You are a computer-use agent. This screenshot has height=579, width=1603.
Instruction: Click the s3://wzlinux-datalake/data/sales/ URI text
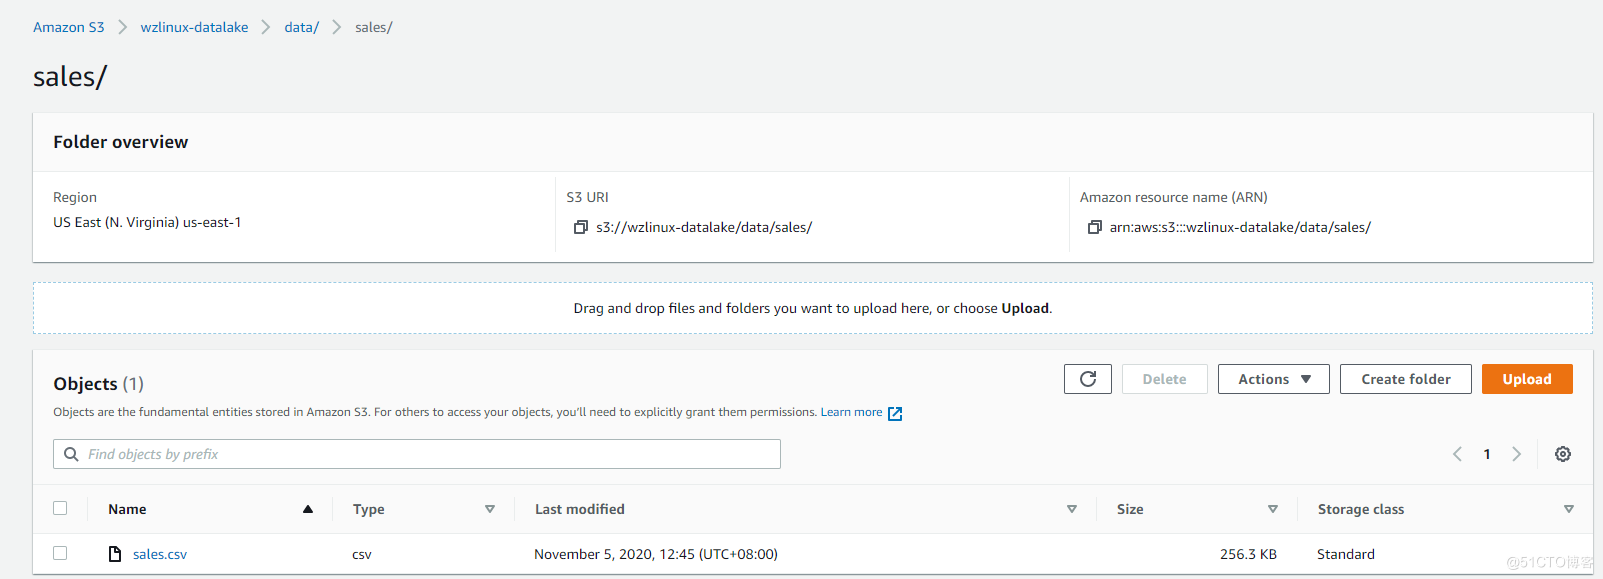click(x=704, y=227)
